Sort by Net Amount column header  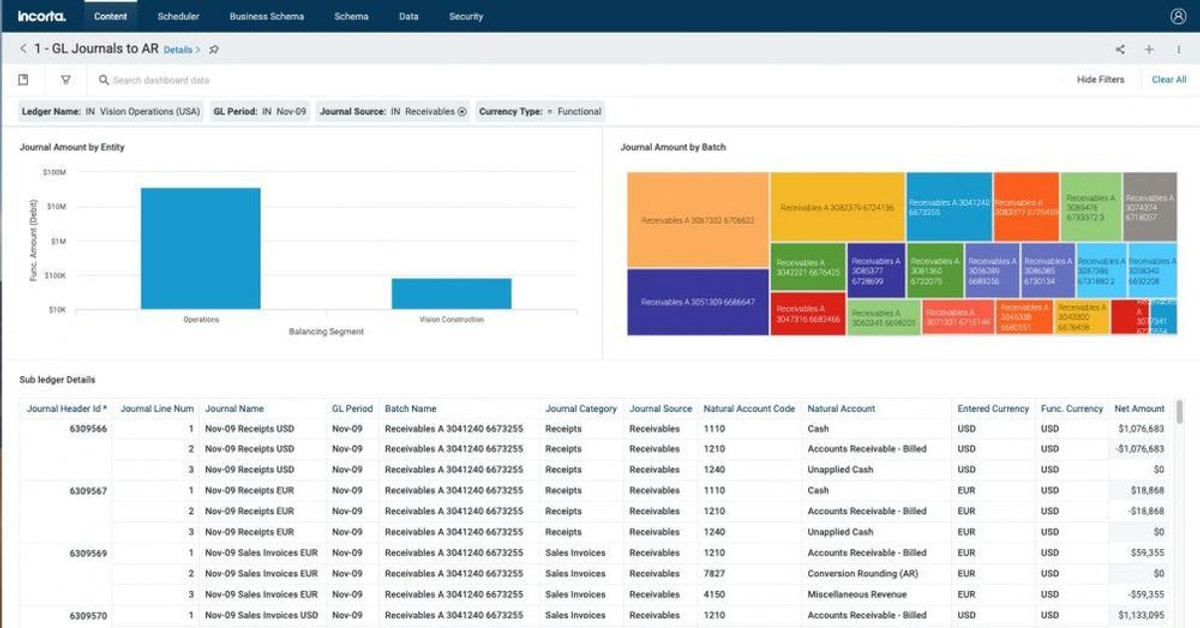[1140, 408]
